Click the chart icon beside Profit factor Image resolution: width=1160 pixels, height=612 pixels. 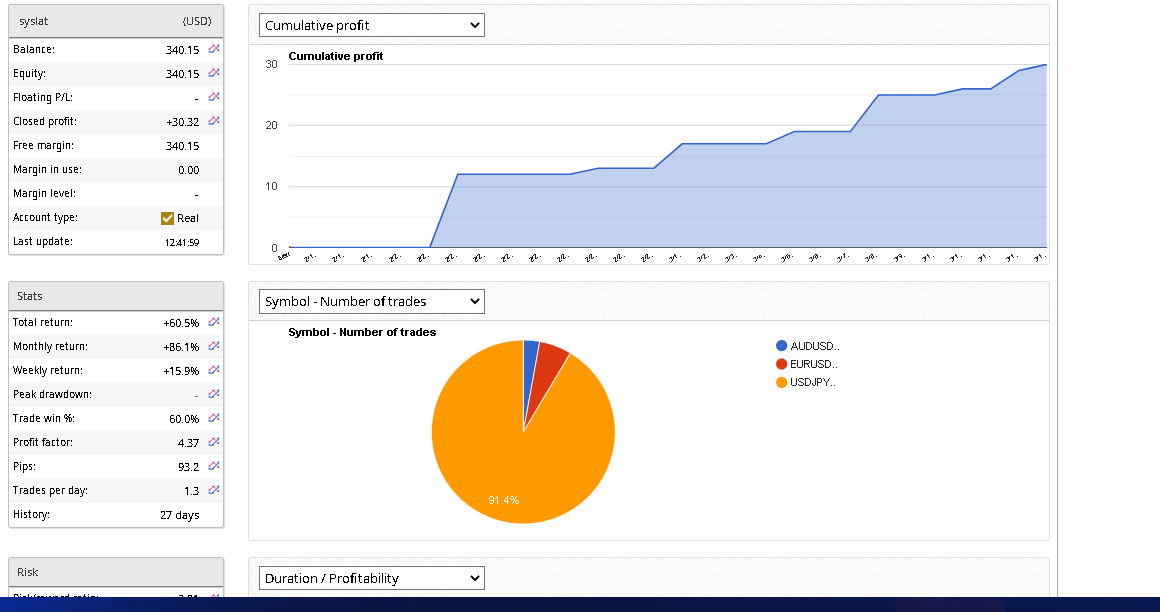pyautogui.click(x=213, y=442)
